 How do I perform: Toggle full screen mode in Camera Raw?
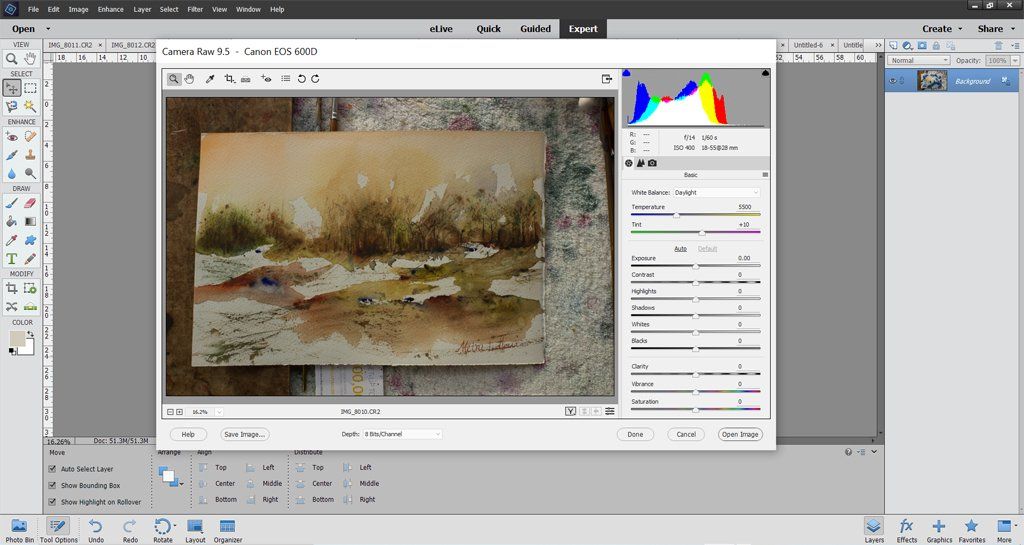(607, 79)
